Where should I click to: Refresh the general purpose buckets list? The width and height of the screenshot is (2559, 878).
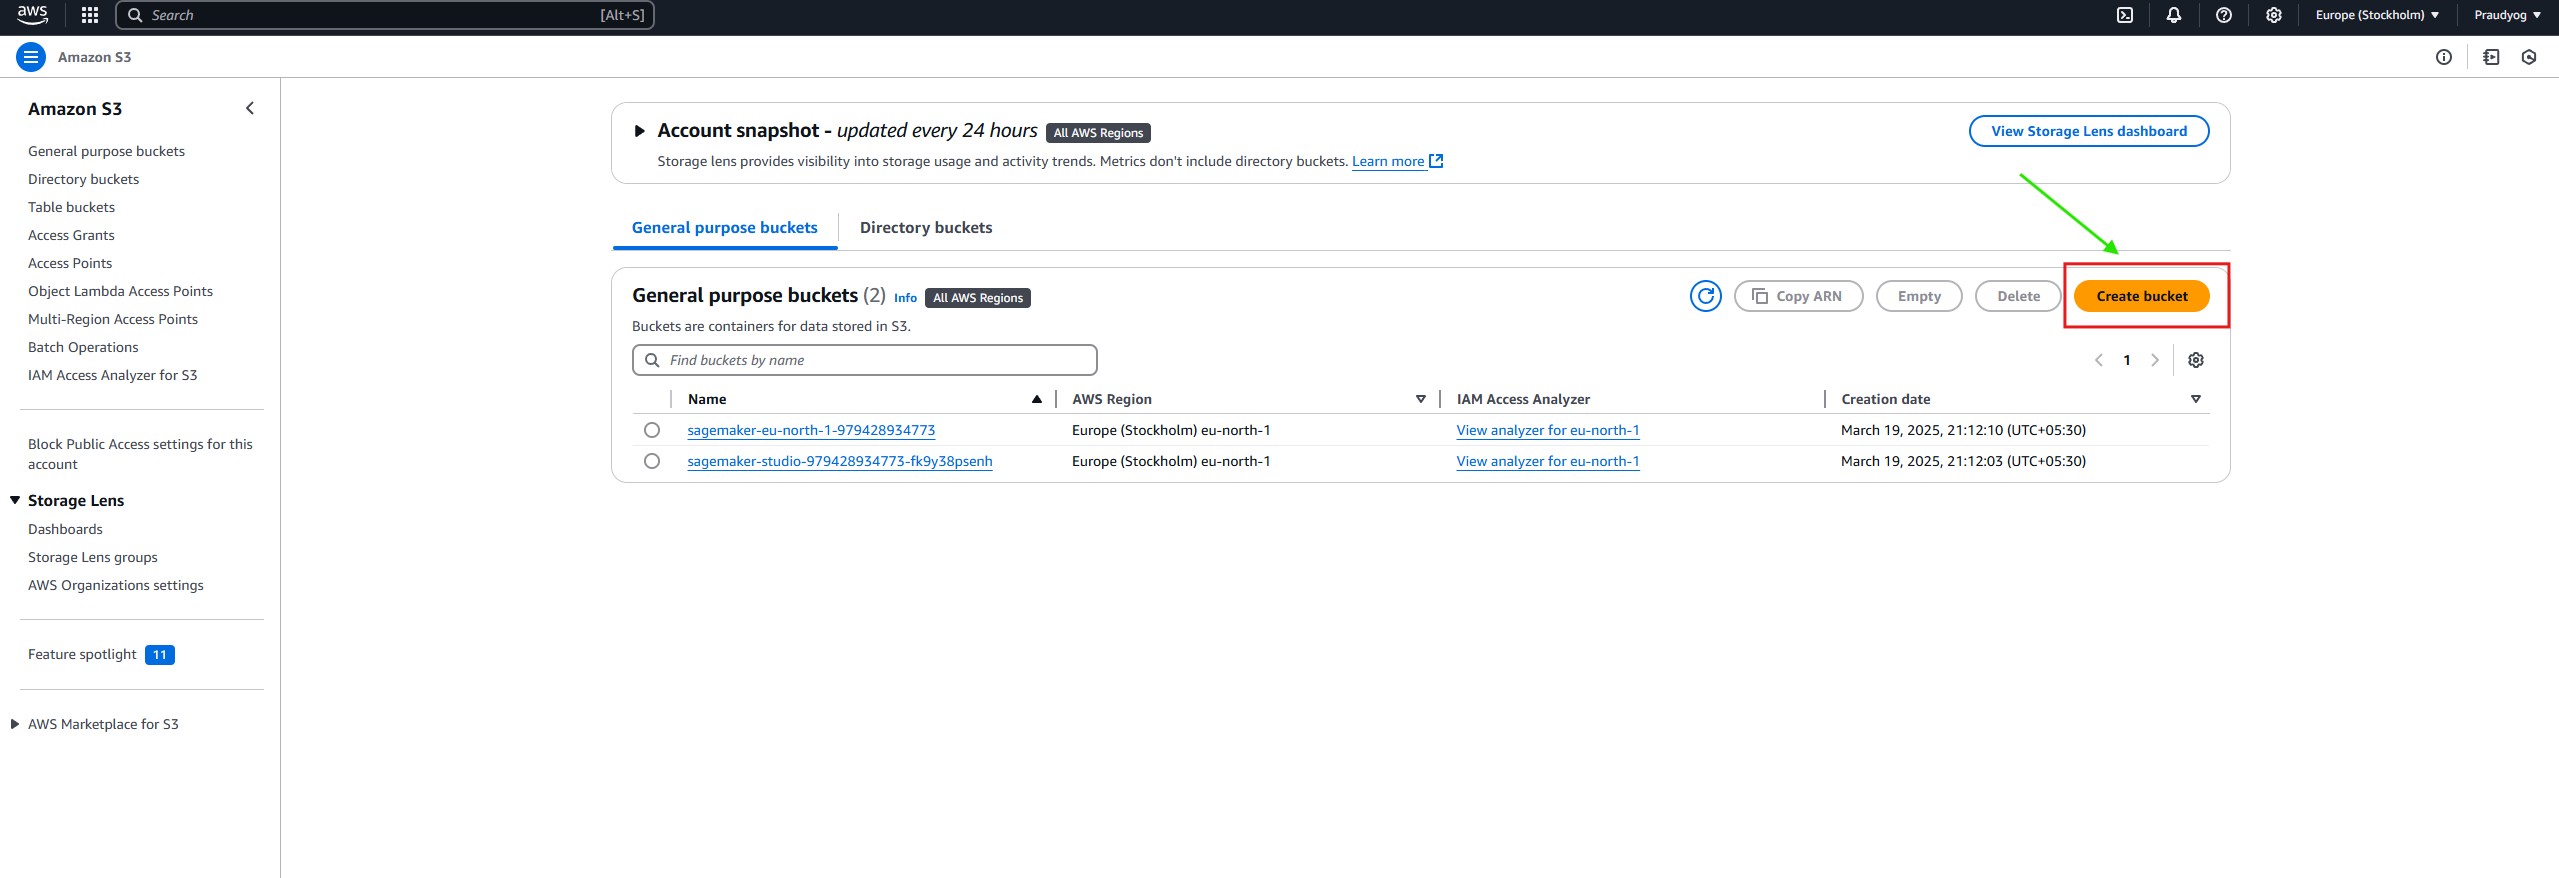pyautogui.click(x=1705, y=296)
